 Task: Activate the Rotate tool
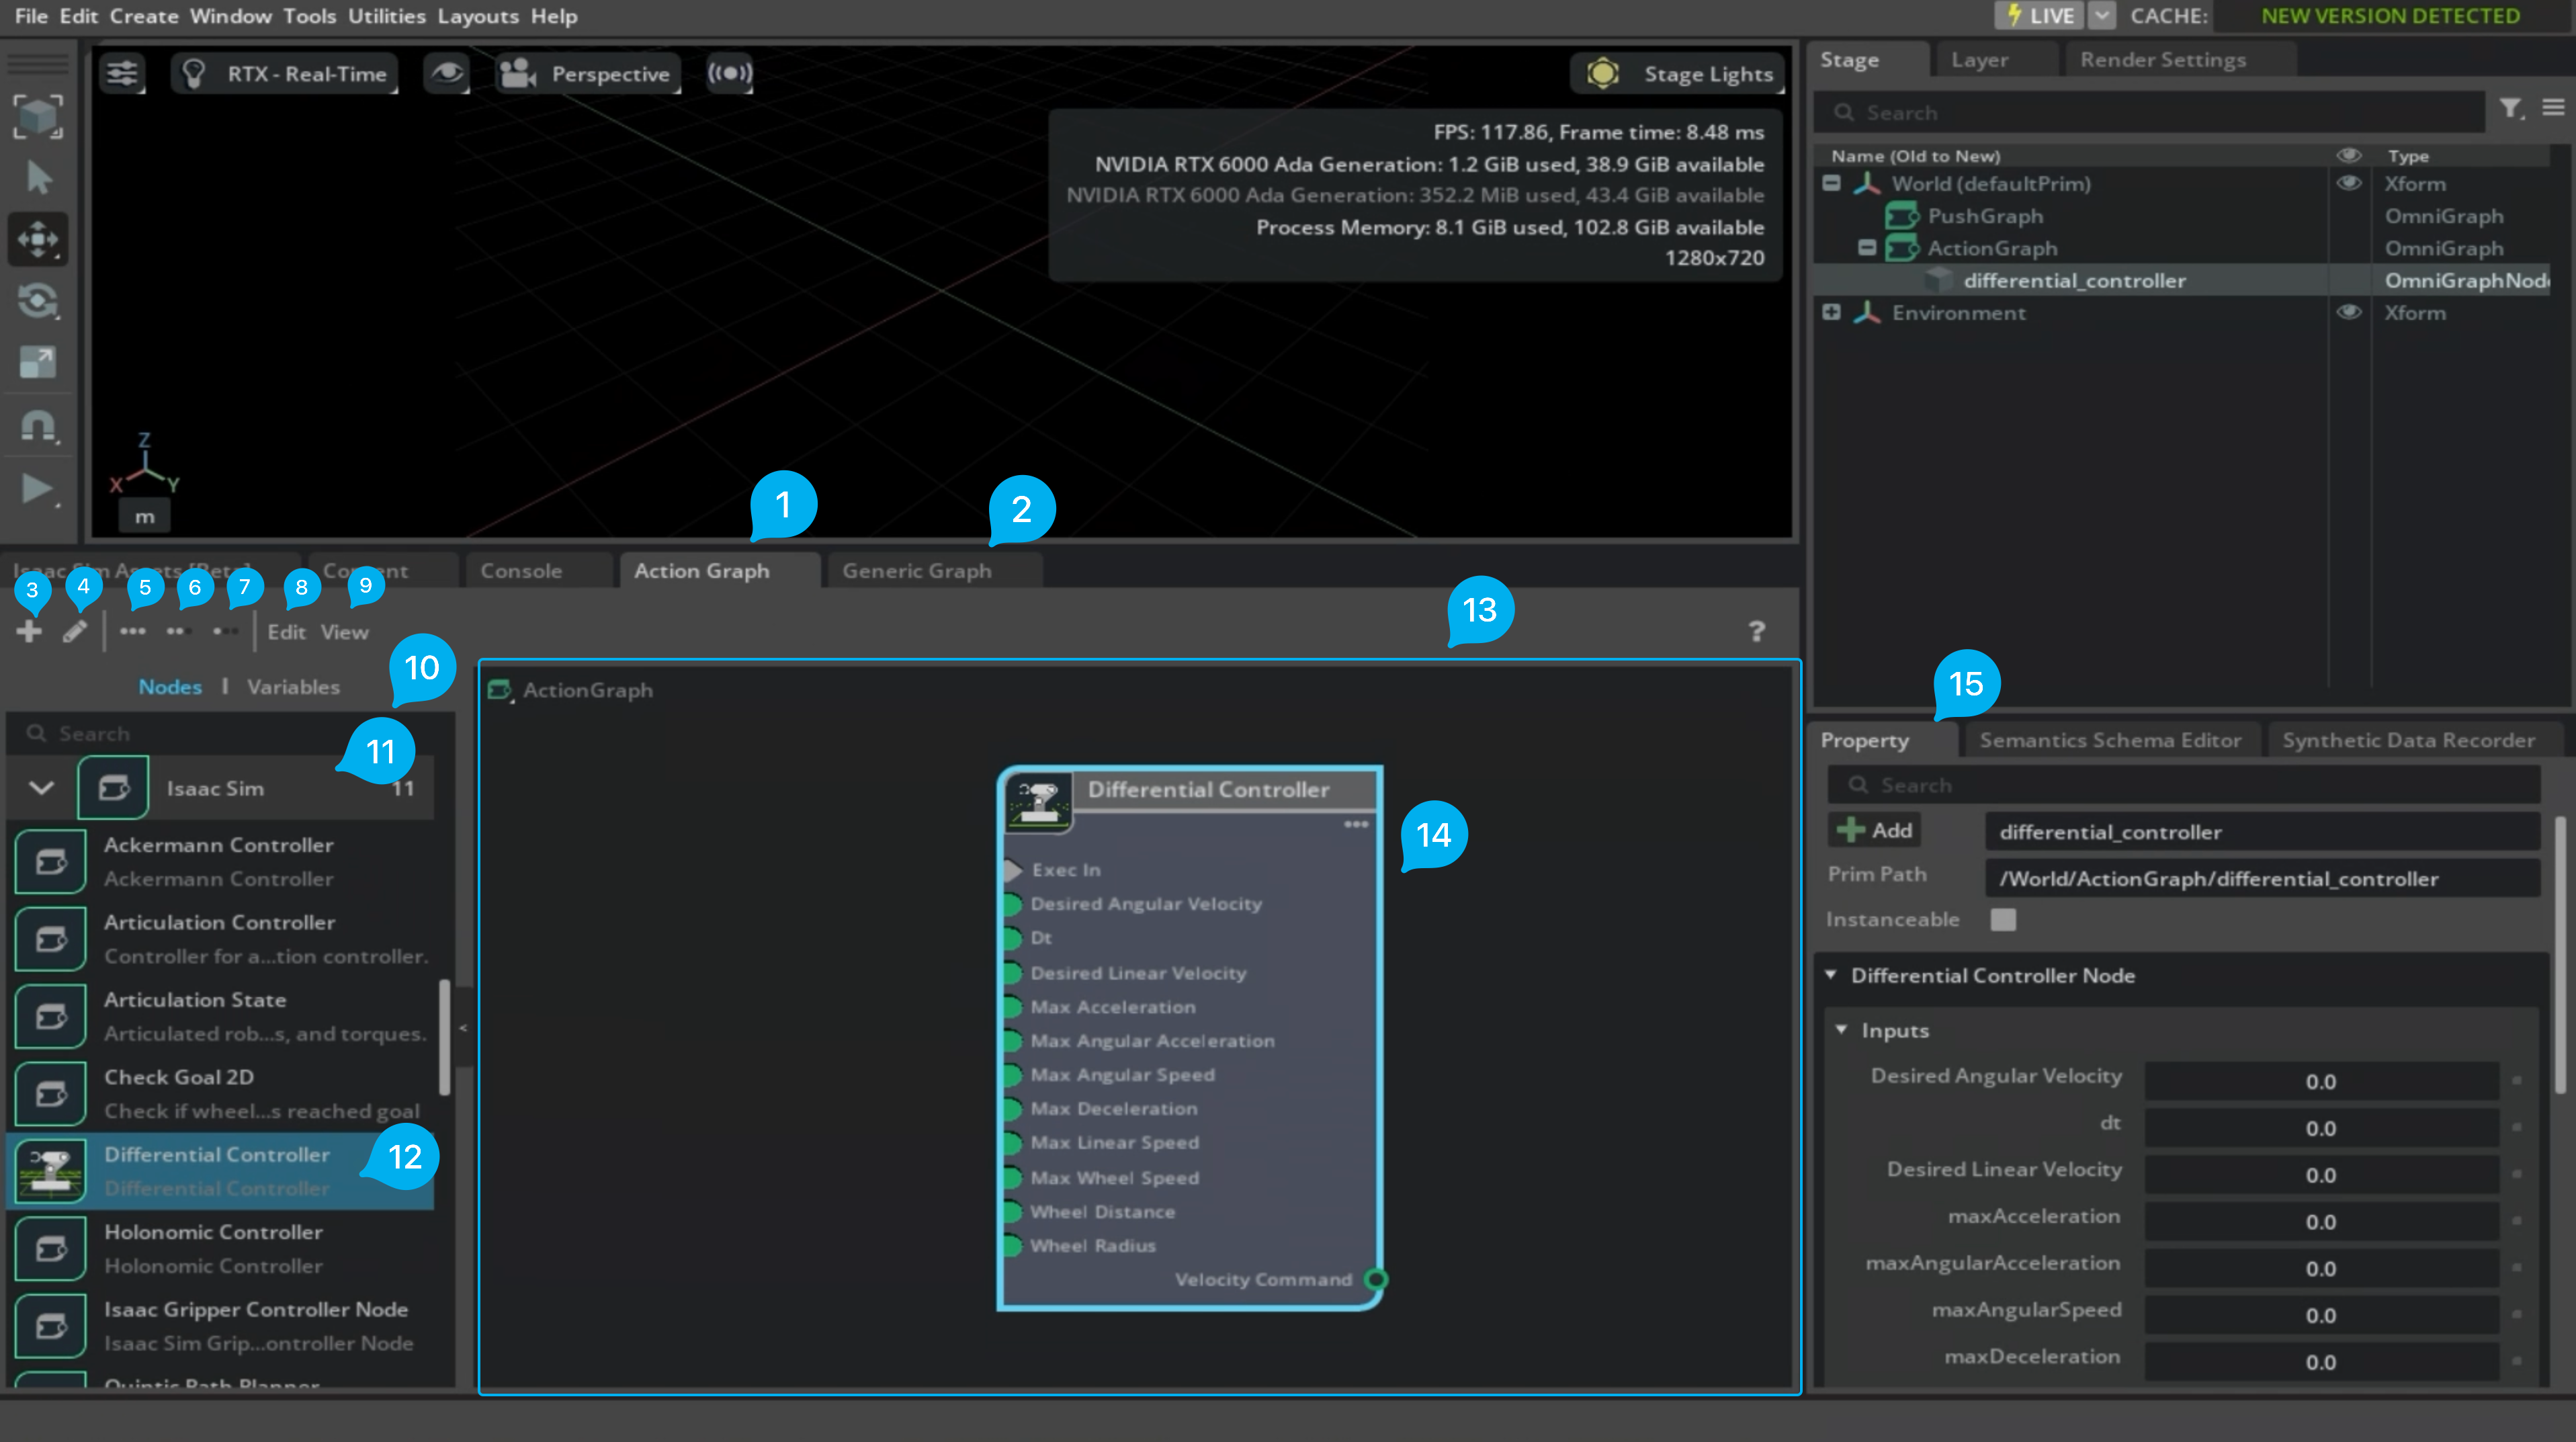point(38,301)
